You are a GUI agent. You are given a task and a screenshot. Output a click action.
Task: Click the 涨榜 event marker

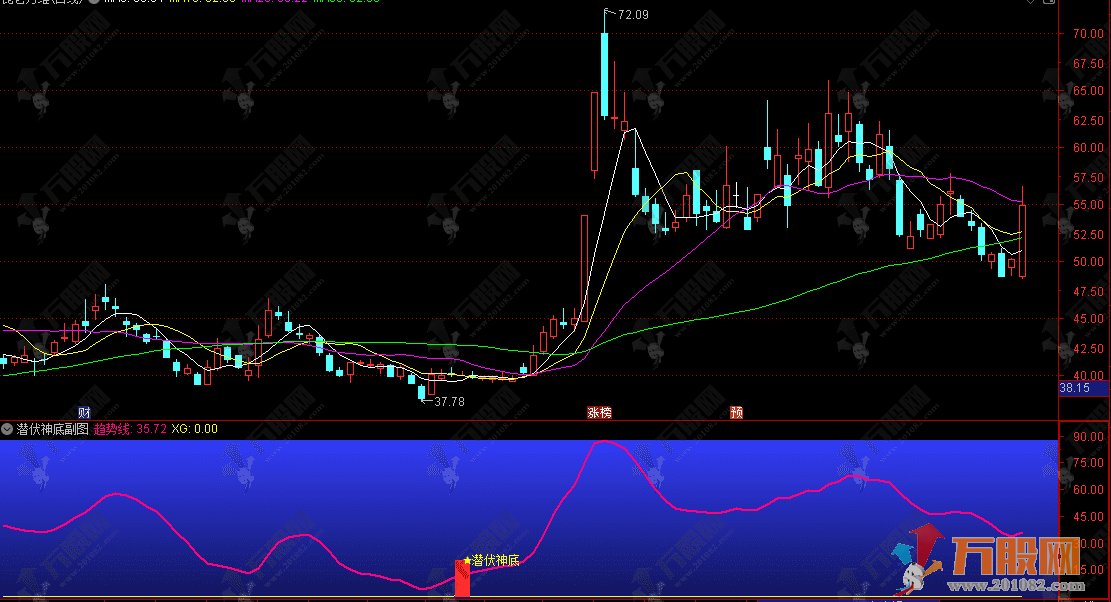[x=600, y=412]
